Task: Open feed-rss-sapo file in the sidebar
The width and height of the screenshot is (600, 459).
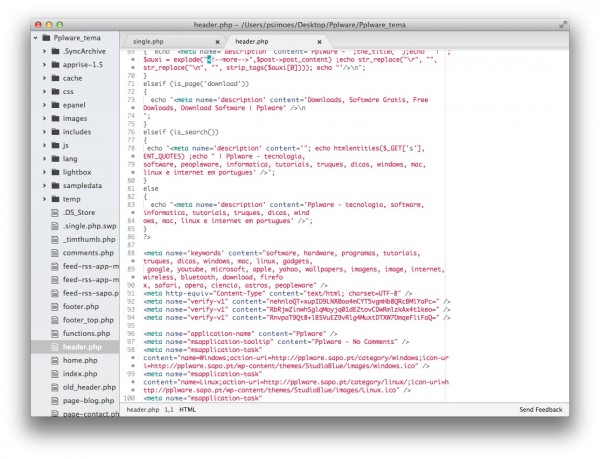Action: click(x=91, y=293)
